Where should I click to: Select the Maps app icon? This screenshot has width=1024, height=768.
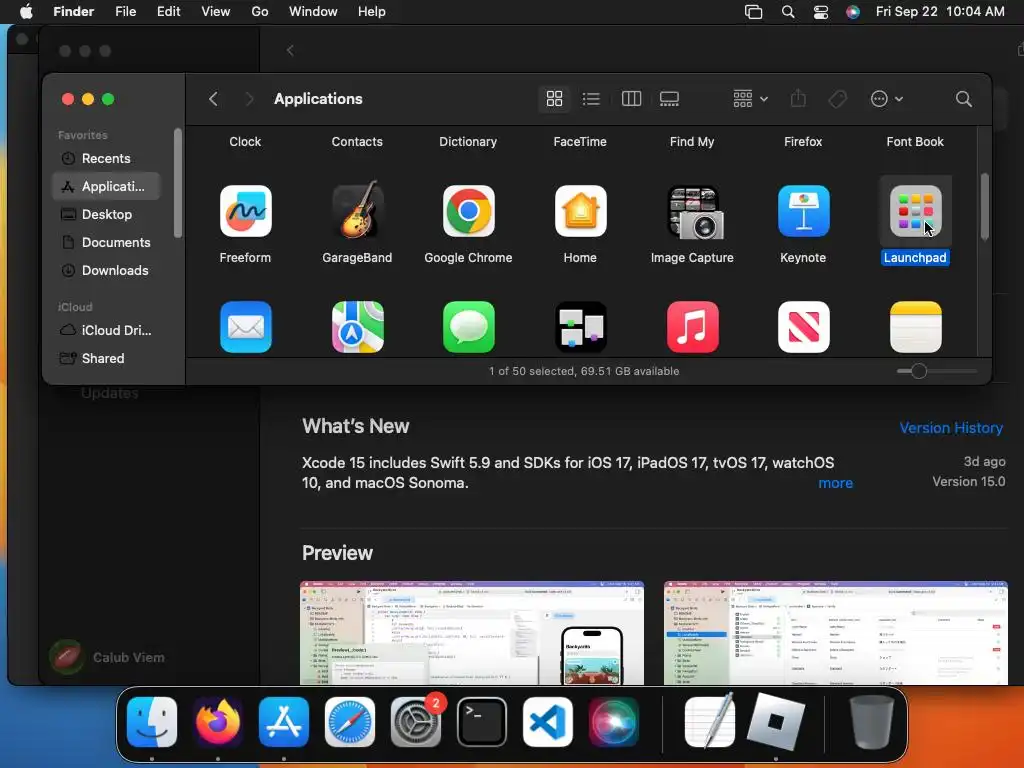coord(357,327)
